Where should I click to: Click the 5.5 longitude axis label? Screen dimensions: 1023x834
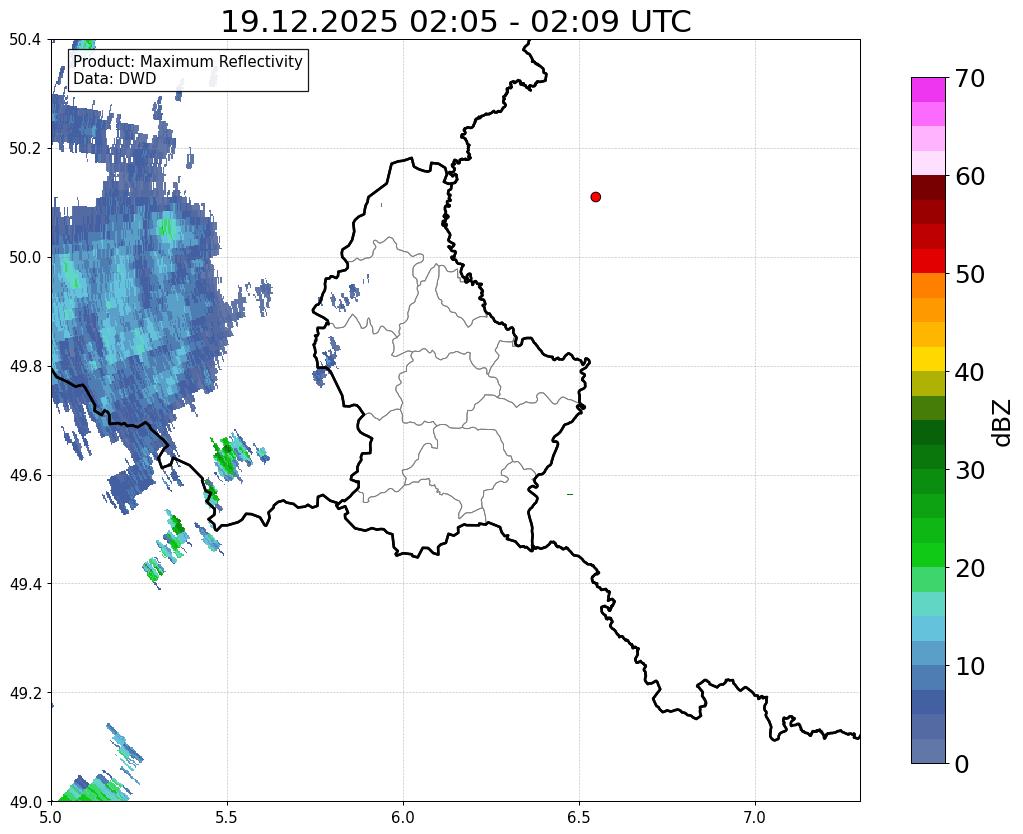tap(227, 818)
